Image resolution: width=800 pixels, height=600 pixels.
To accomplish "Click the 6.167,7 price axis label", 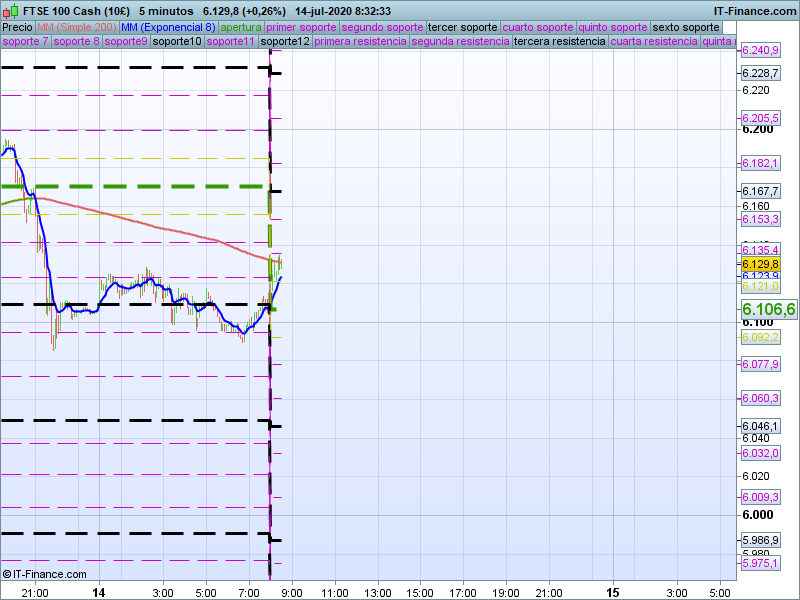I will [759, 191].
